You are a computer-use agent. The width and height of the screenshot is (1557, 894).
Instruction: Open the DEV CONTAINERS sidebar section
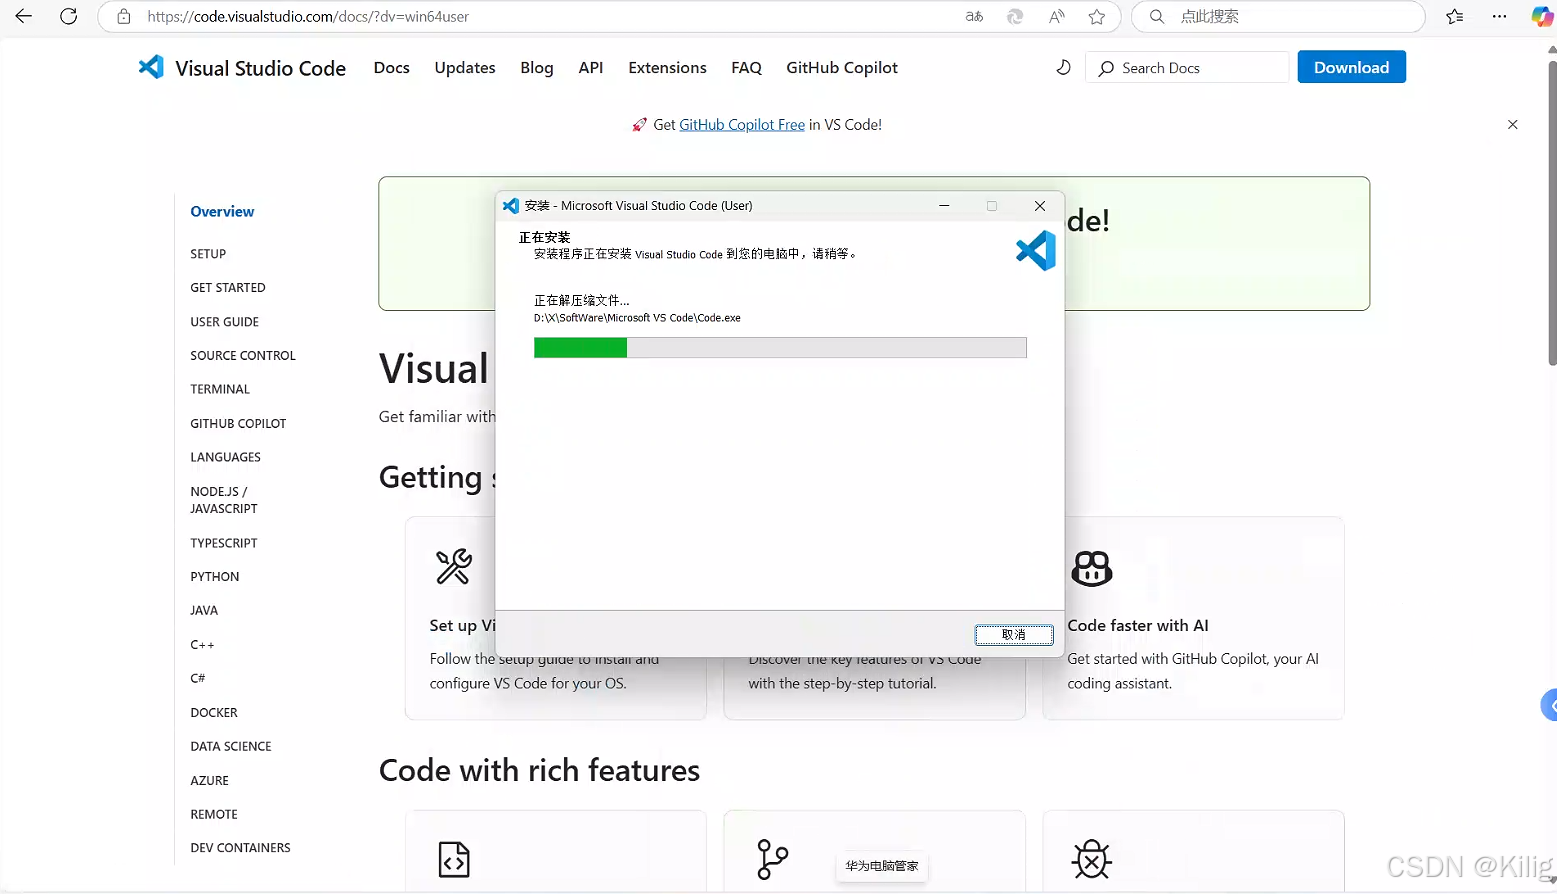click(240, 848)
